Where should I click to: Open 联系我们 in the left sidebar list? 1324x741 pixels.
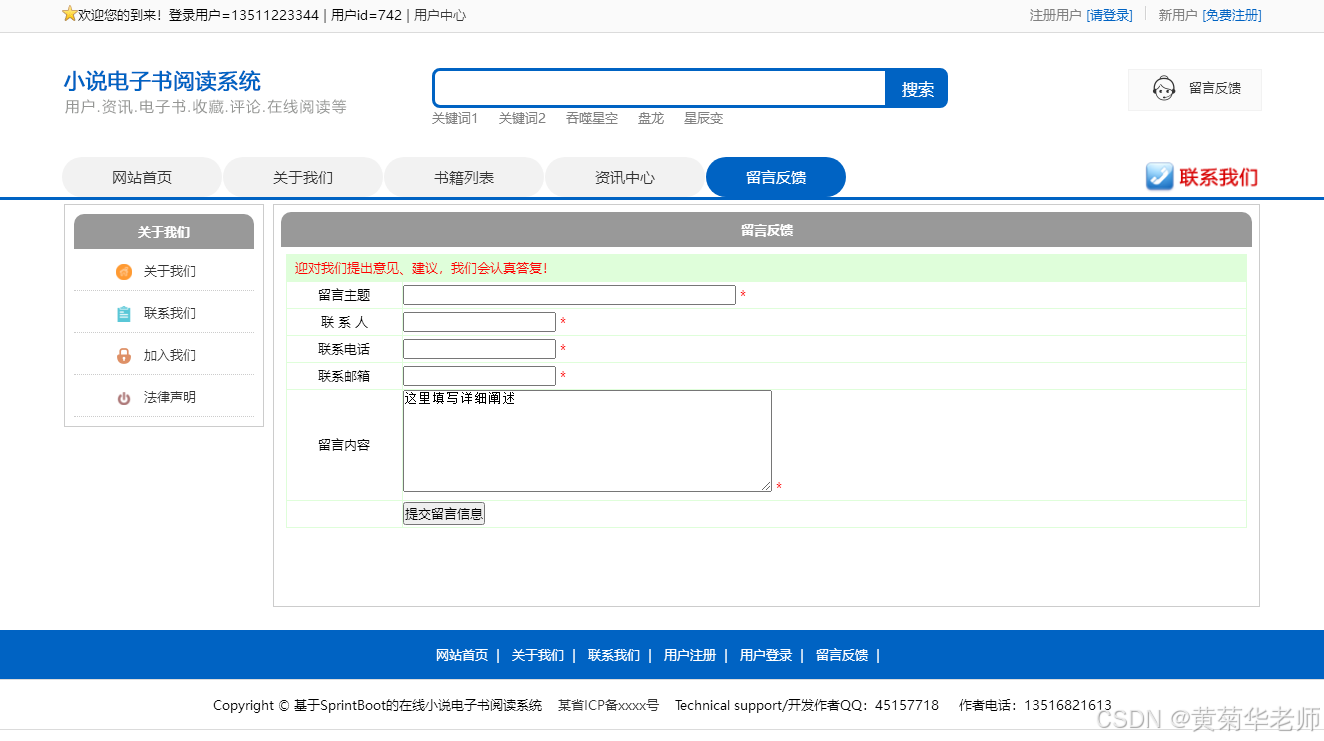pos(170,314)
